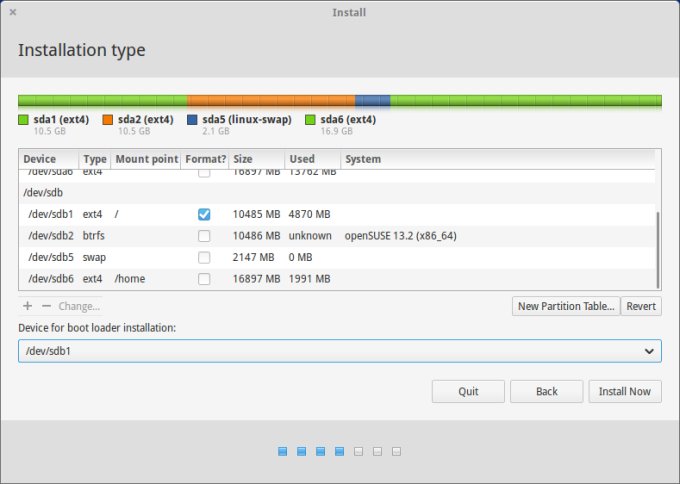Click the sda6 legend color square
Image resolution: width=680 pixels, height=484 pixels.
coord(310,120)
